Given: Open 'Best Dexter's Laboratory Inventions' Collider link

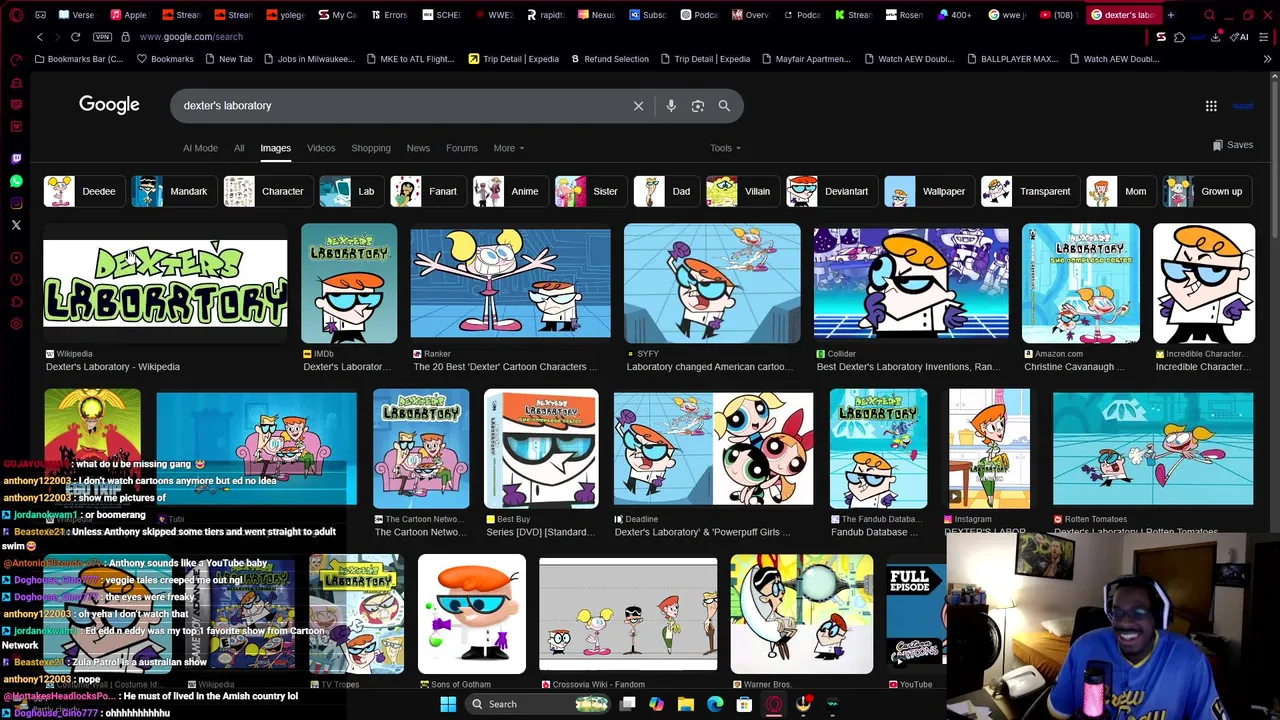Looking at the screenshot, I should tap(908, 367).
